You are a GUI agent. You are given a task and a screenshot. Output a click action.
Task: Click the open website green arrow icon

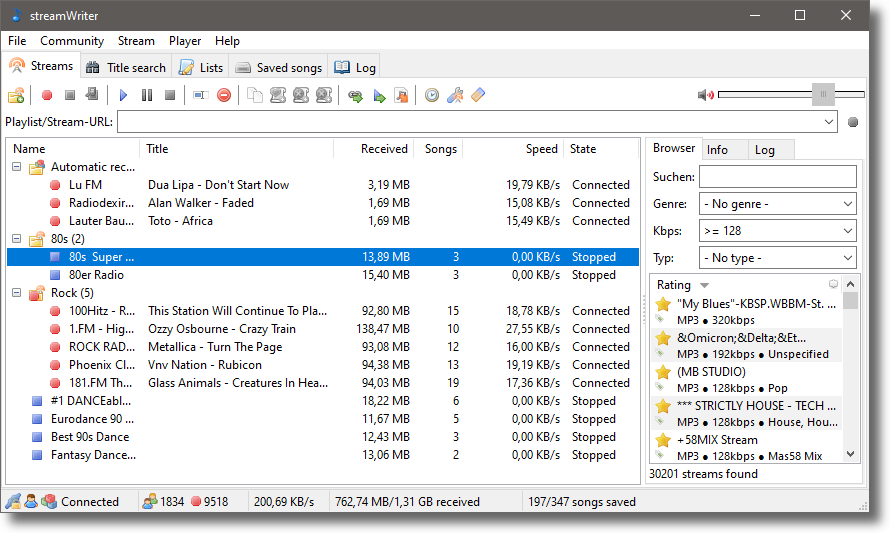[x=355, y=96]
